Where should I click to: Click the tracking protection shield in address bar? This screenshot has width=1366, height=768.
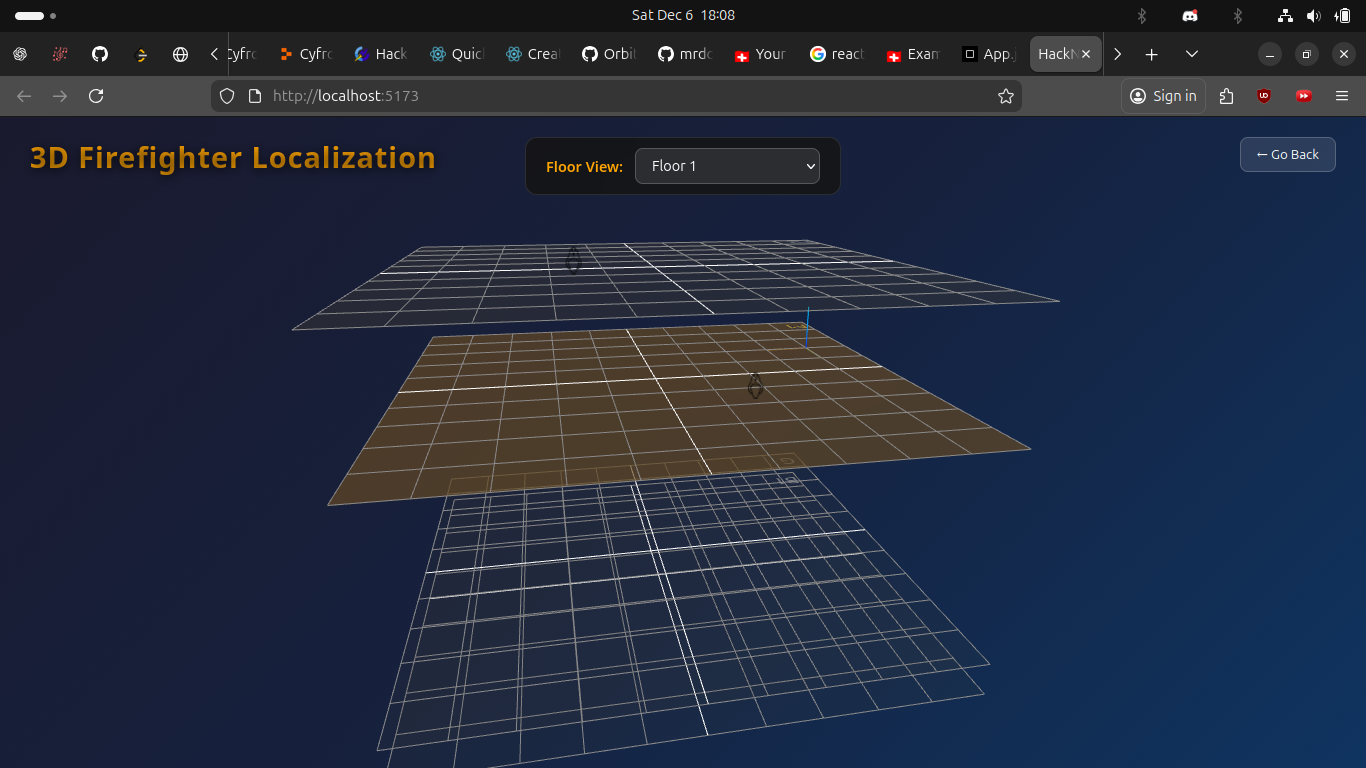pos(227,95)
